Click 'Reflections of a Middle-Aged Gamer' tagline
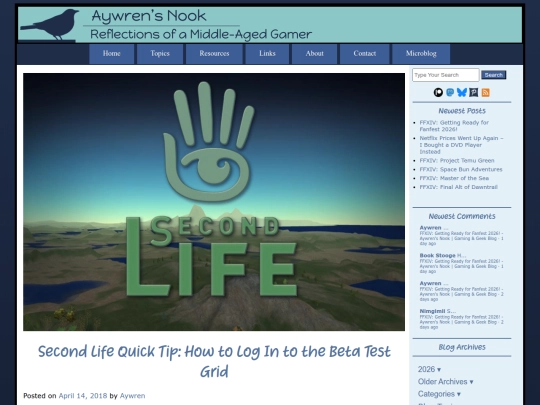 tap(201, 34)
